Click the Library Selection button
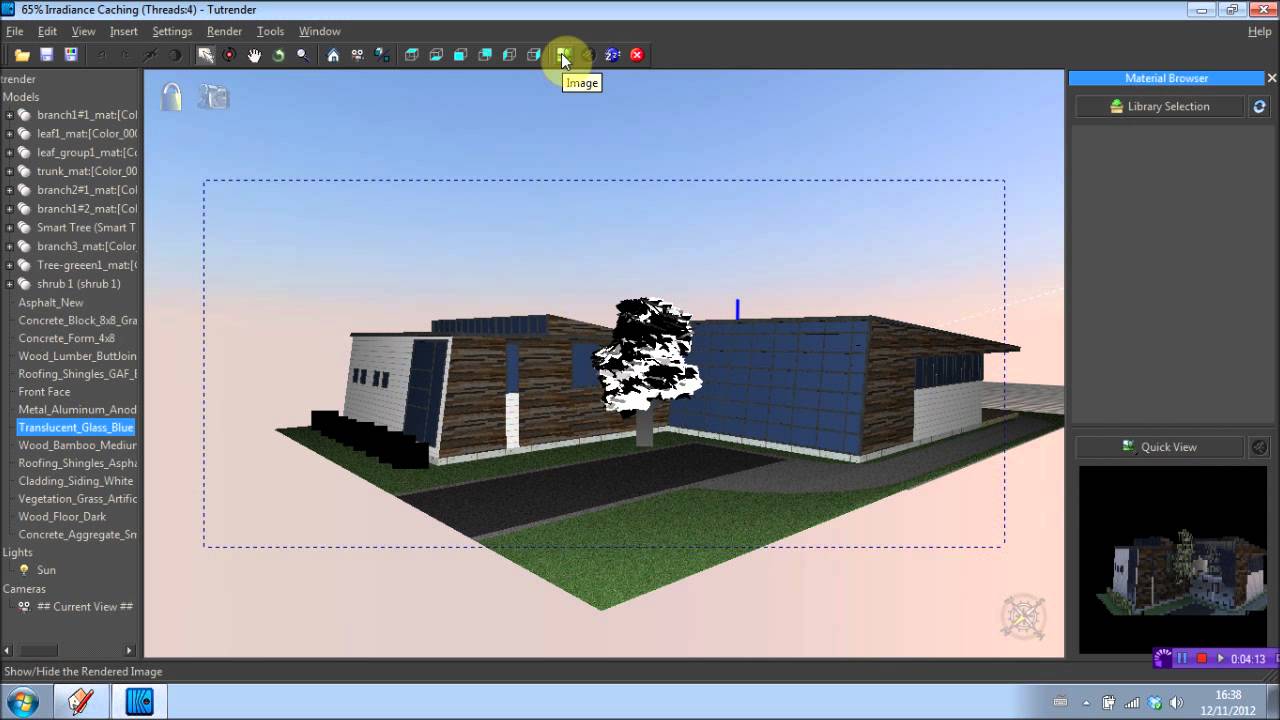 [x=1160, y=106]
